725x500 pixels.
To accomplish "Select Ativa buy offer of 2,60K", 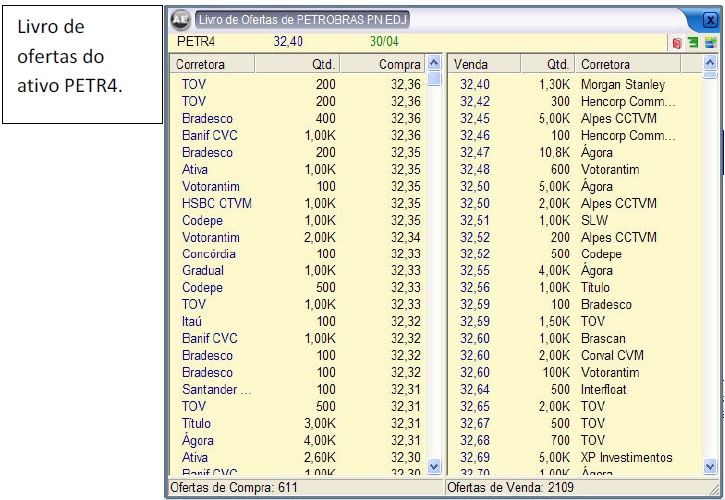I will click(298, 457).
